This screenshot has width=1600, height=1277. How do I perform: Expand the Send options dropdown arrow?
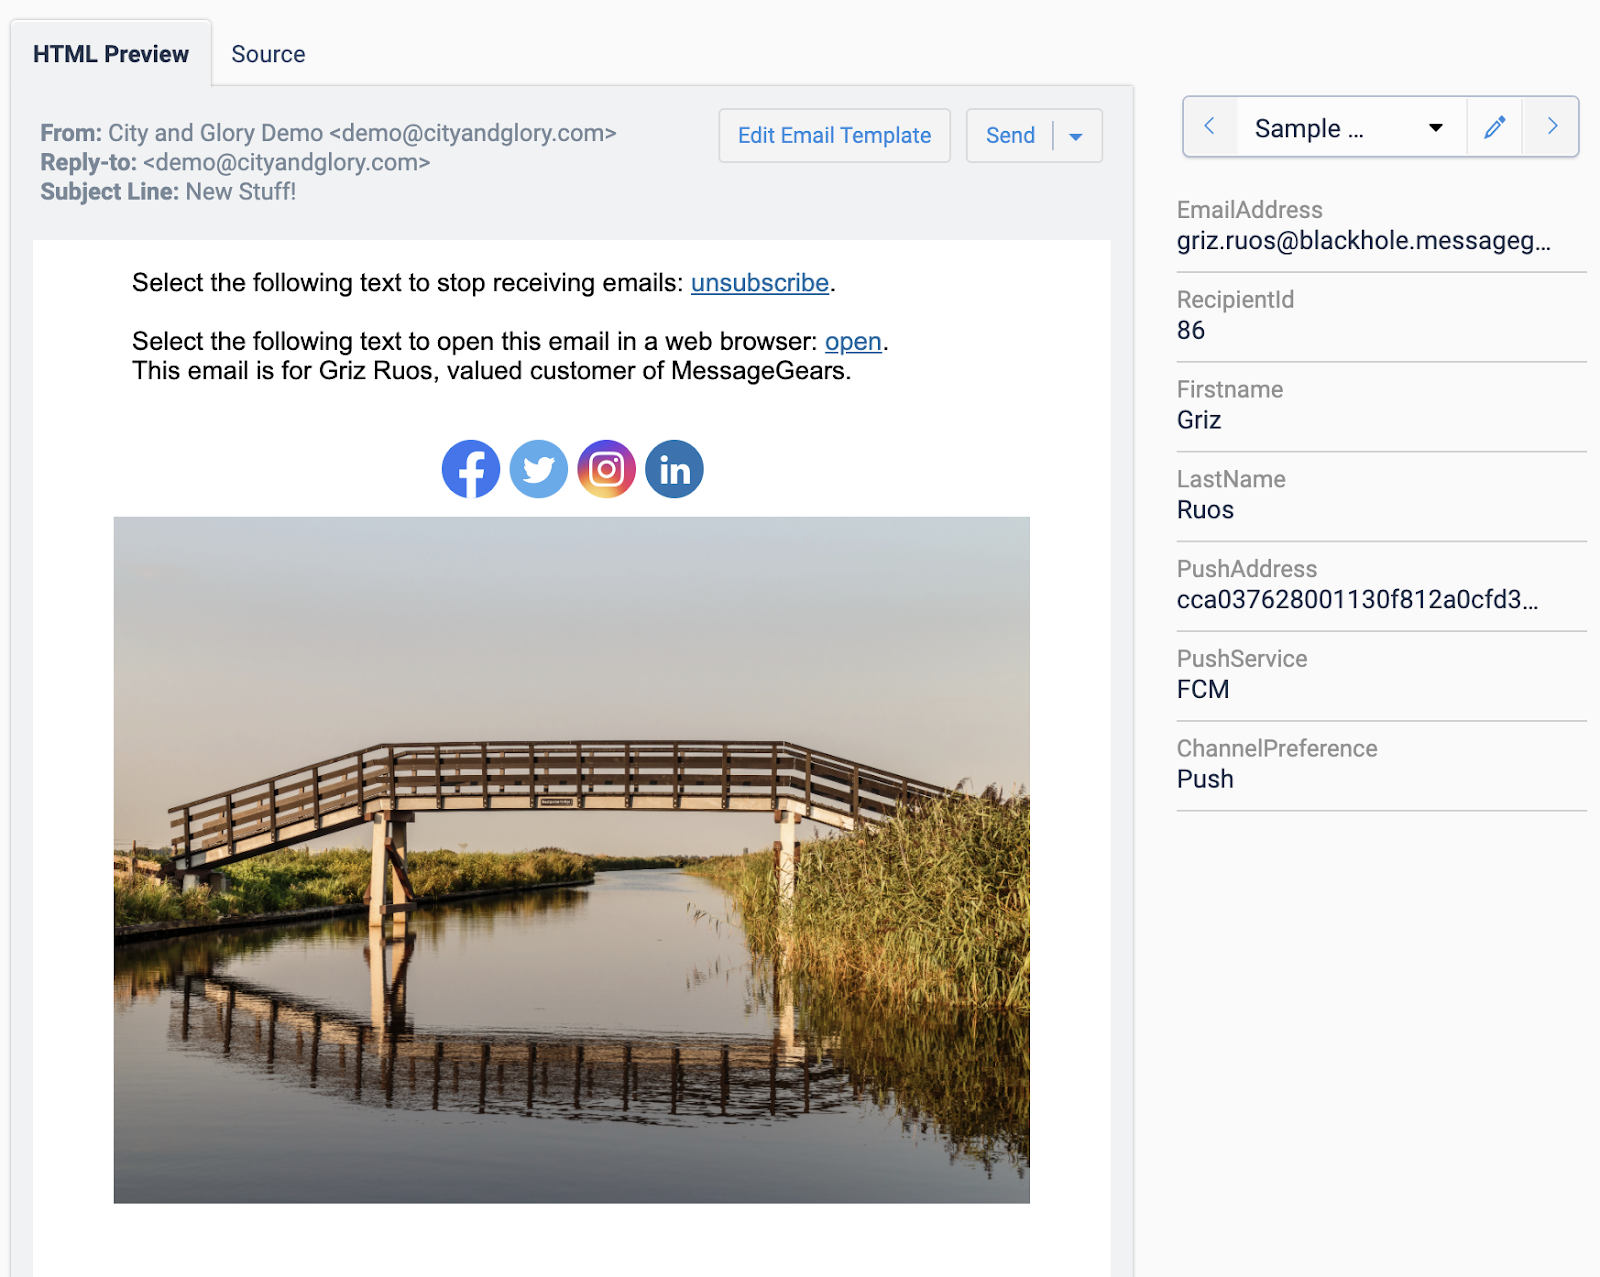[1077, 136]
